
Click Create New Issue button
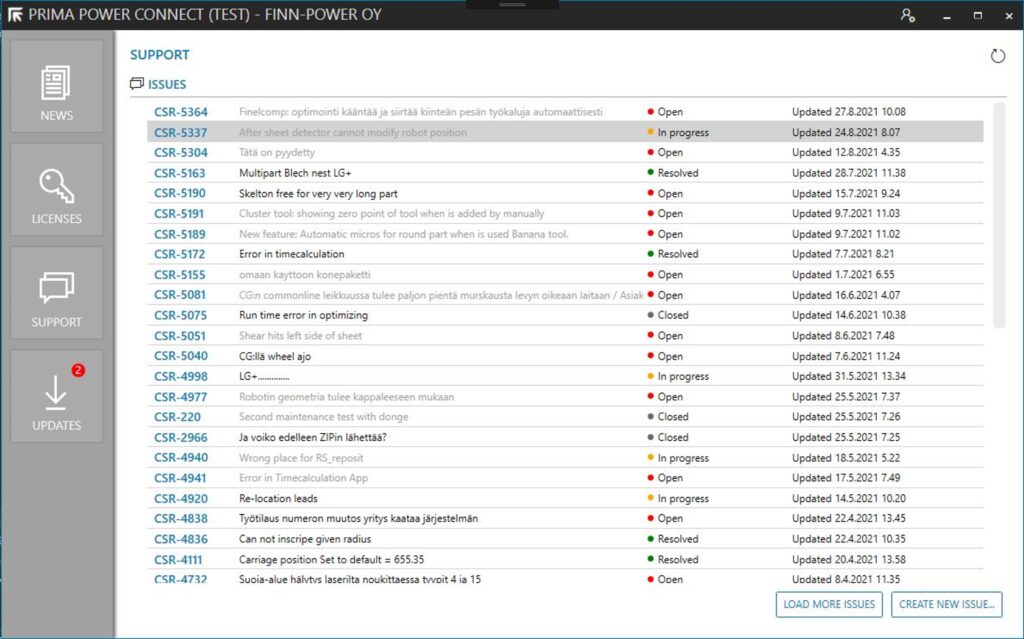pos(946,604)
